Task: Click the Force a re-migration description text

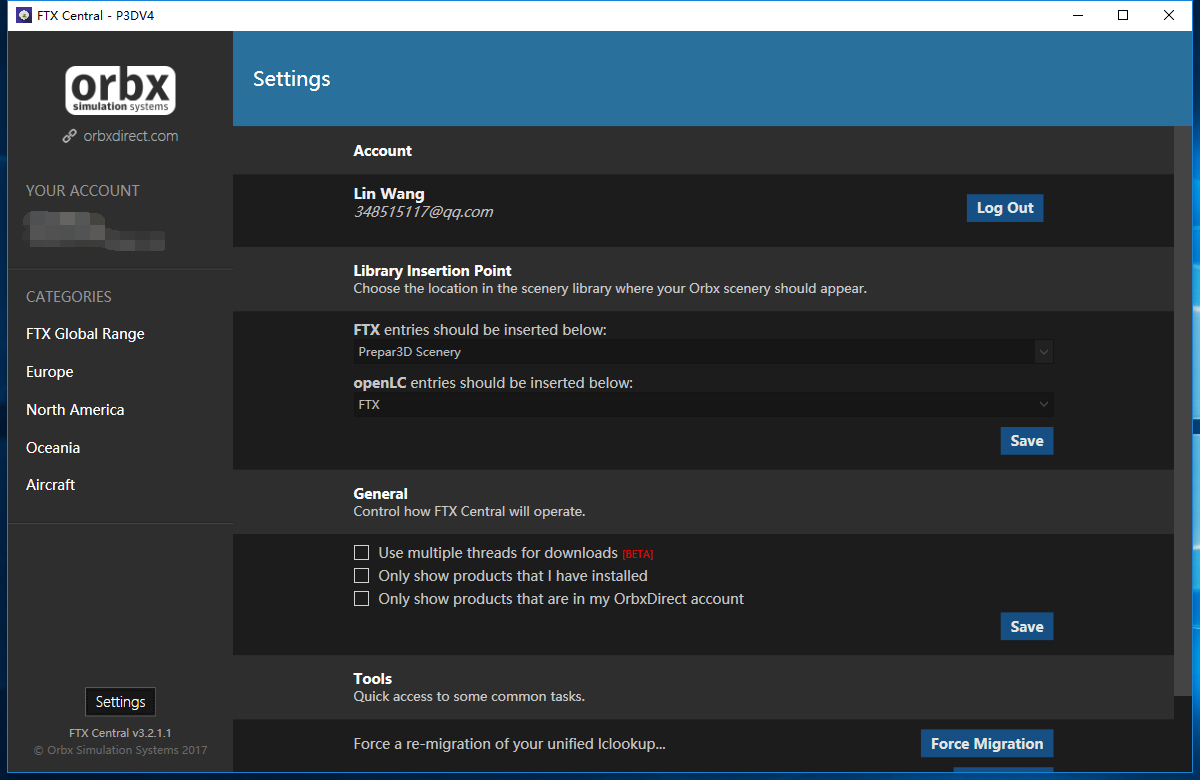Action: point(509,744)
